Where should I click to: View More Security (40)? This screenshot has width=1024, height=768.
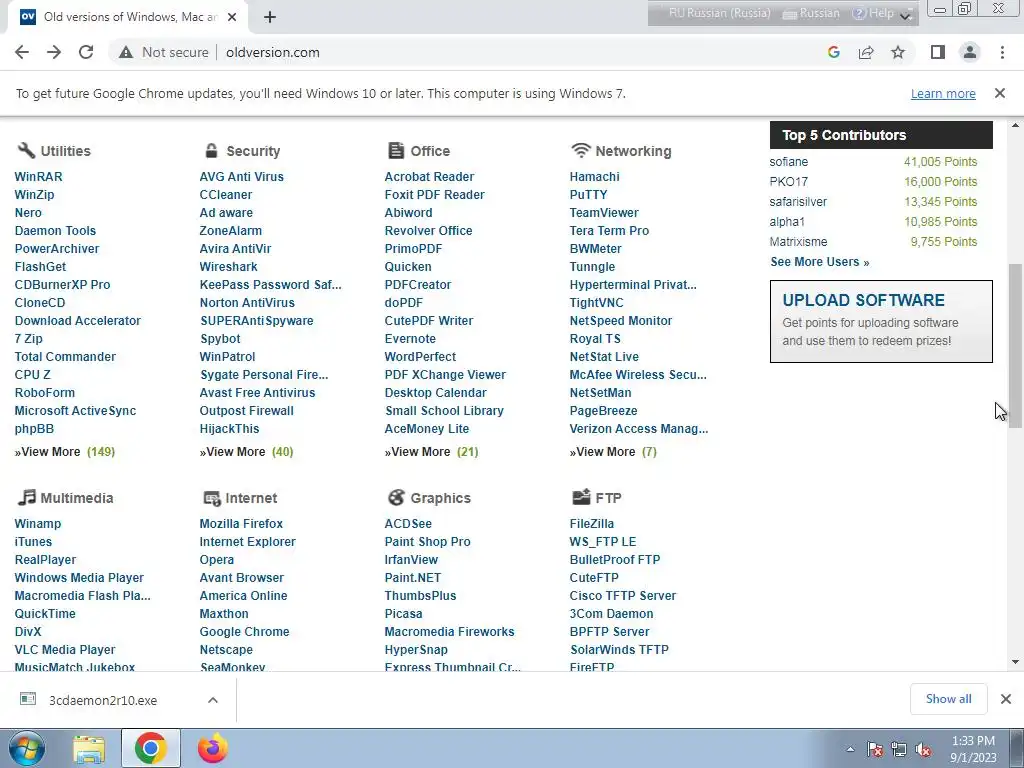click(x=246, y=452)
